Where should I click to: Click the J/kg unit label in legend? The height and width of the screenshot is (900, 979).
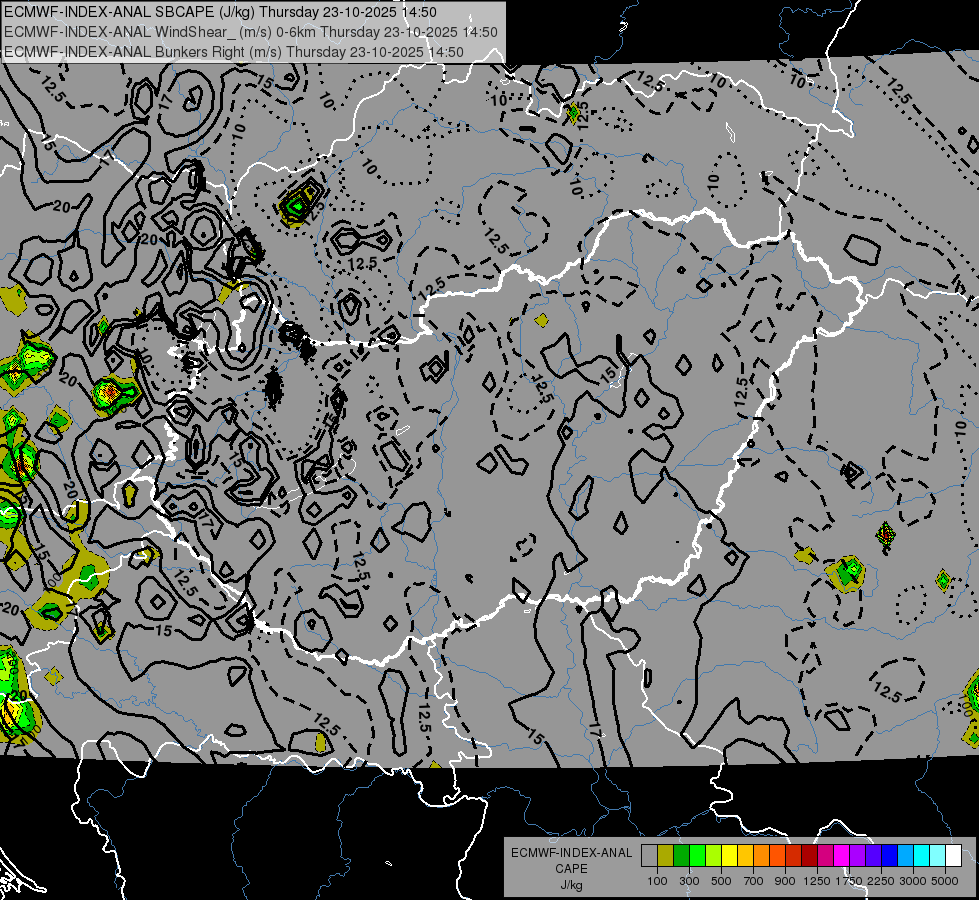click(571, 886)
